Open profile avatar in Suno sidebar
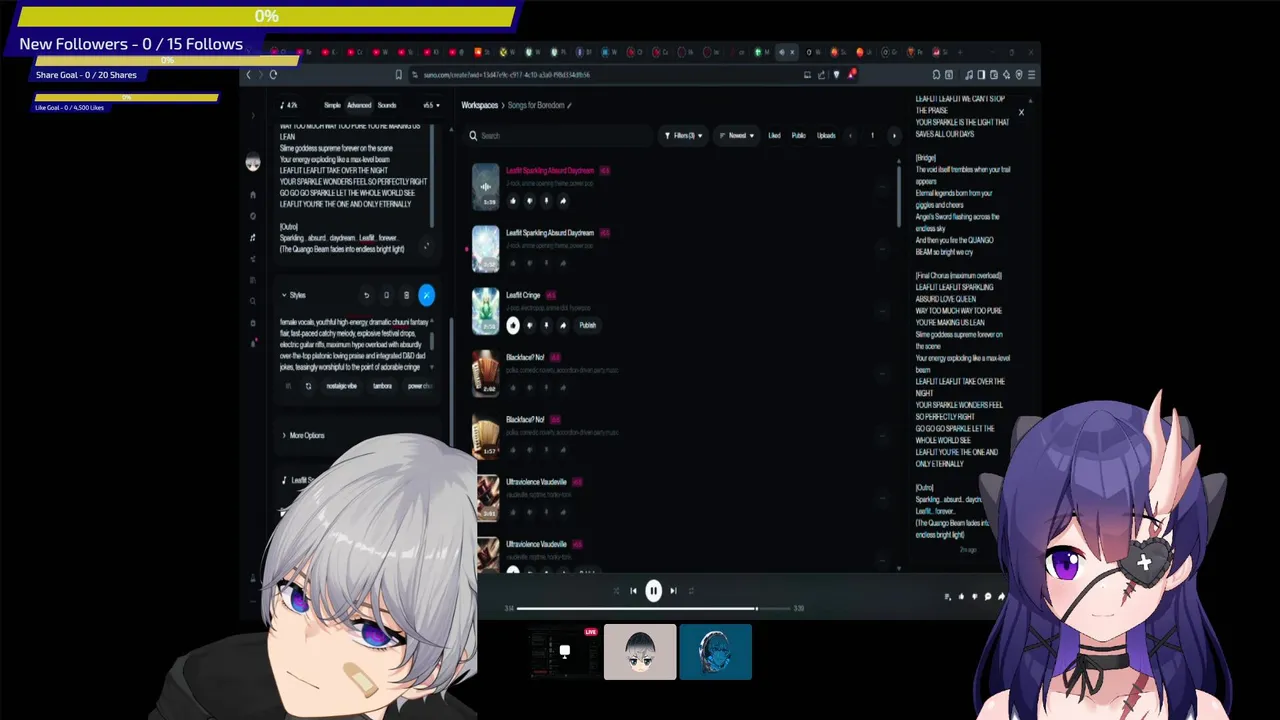 point(253,164)
